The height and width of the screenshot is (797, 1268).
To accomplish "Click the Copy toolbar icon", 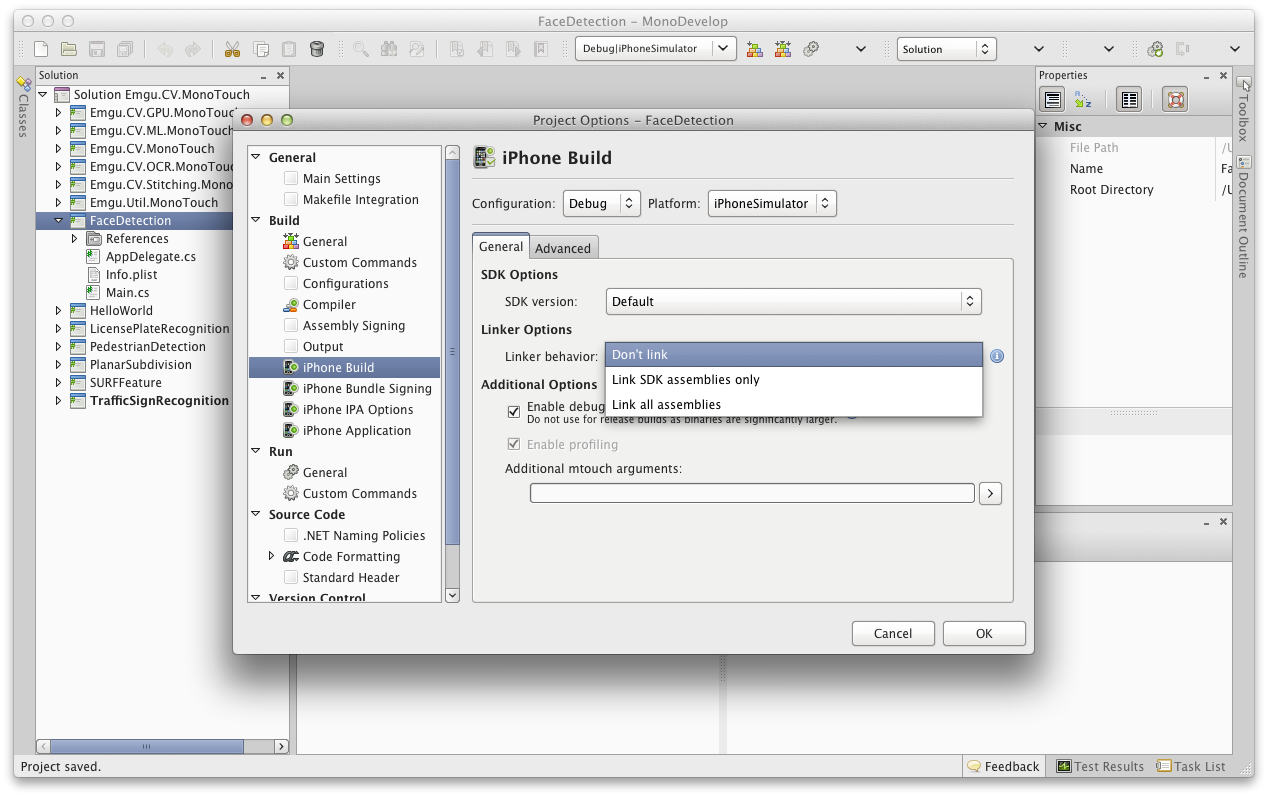I will point(261,48).
